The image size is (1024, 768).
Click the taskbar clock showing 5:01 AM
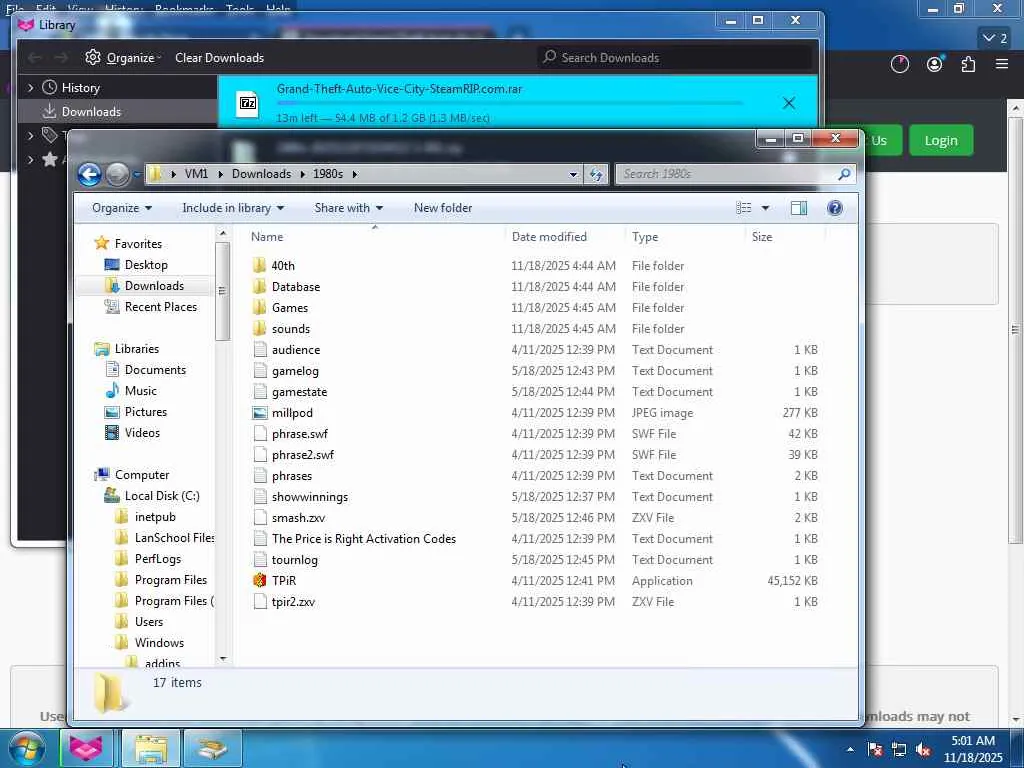(x=973, y=749)
